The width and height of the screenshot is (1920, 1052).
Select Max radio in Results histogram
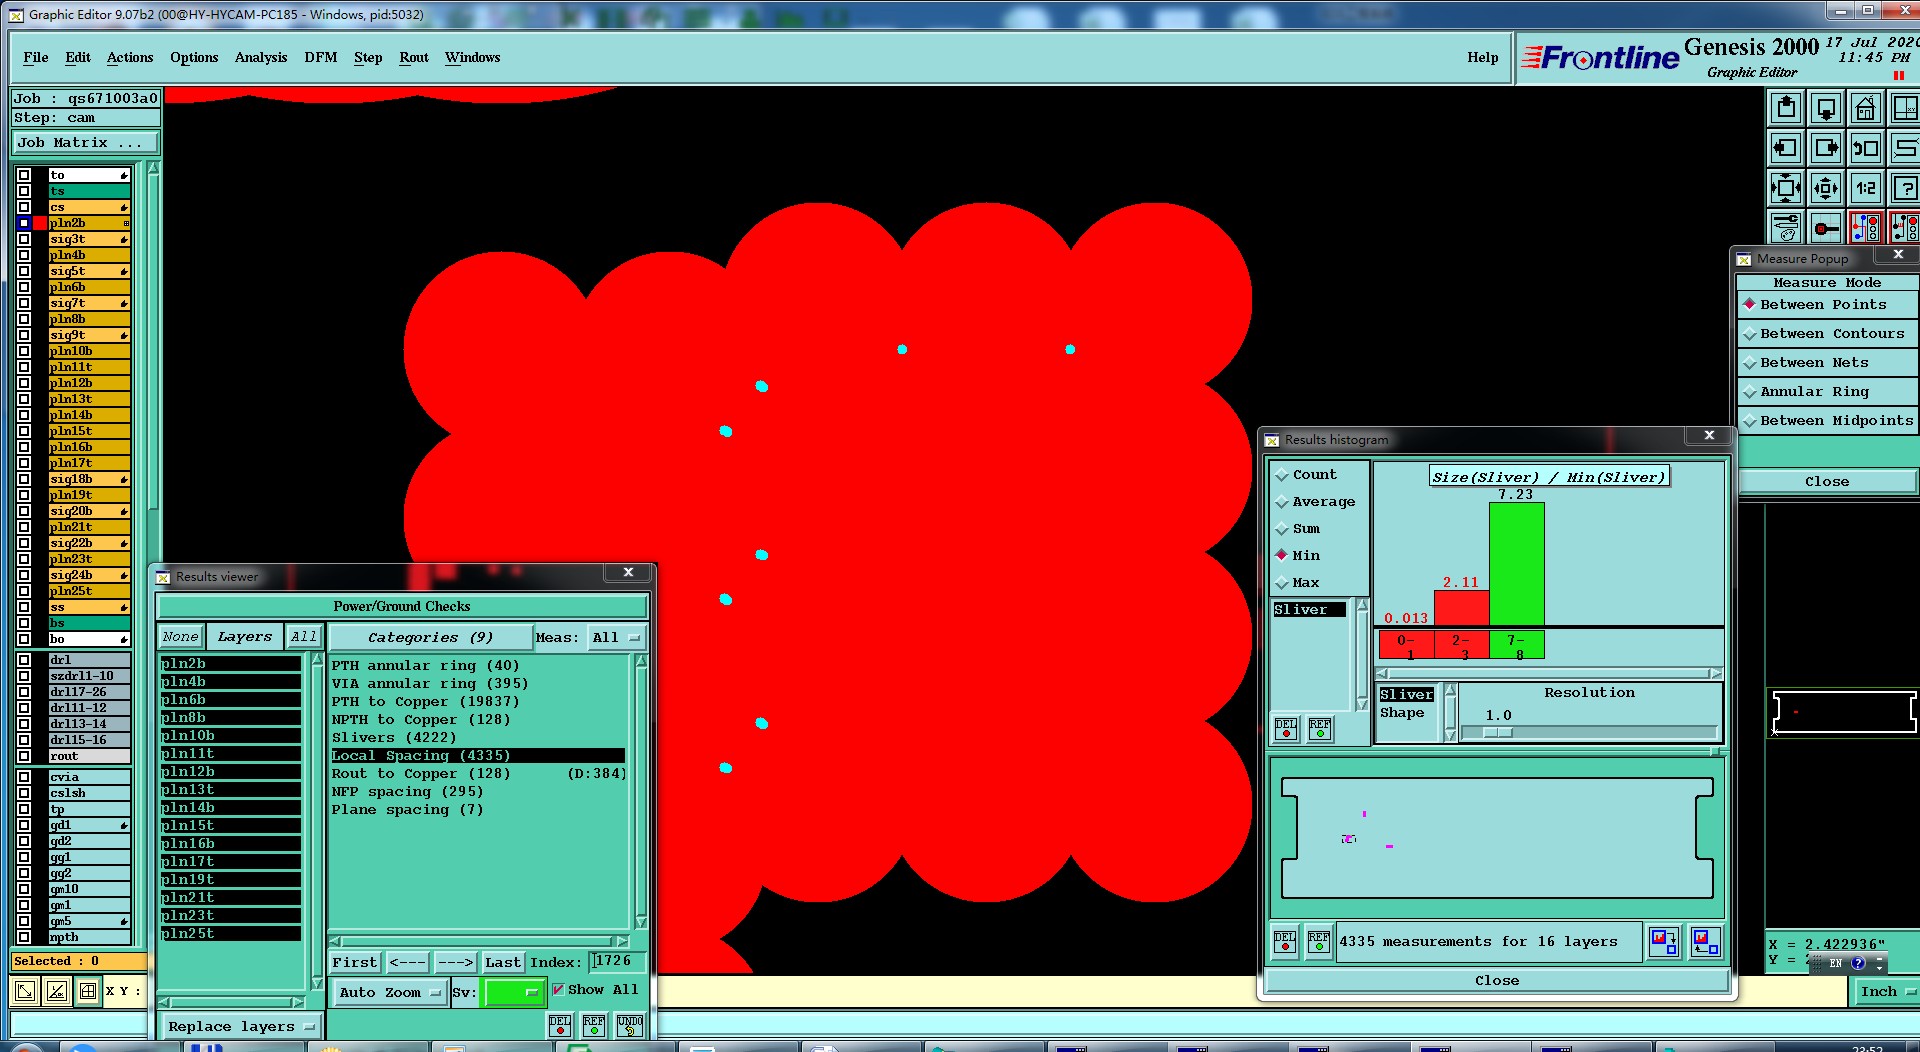click(1282, 583)
